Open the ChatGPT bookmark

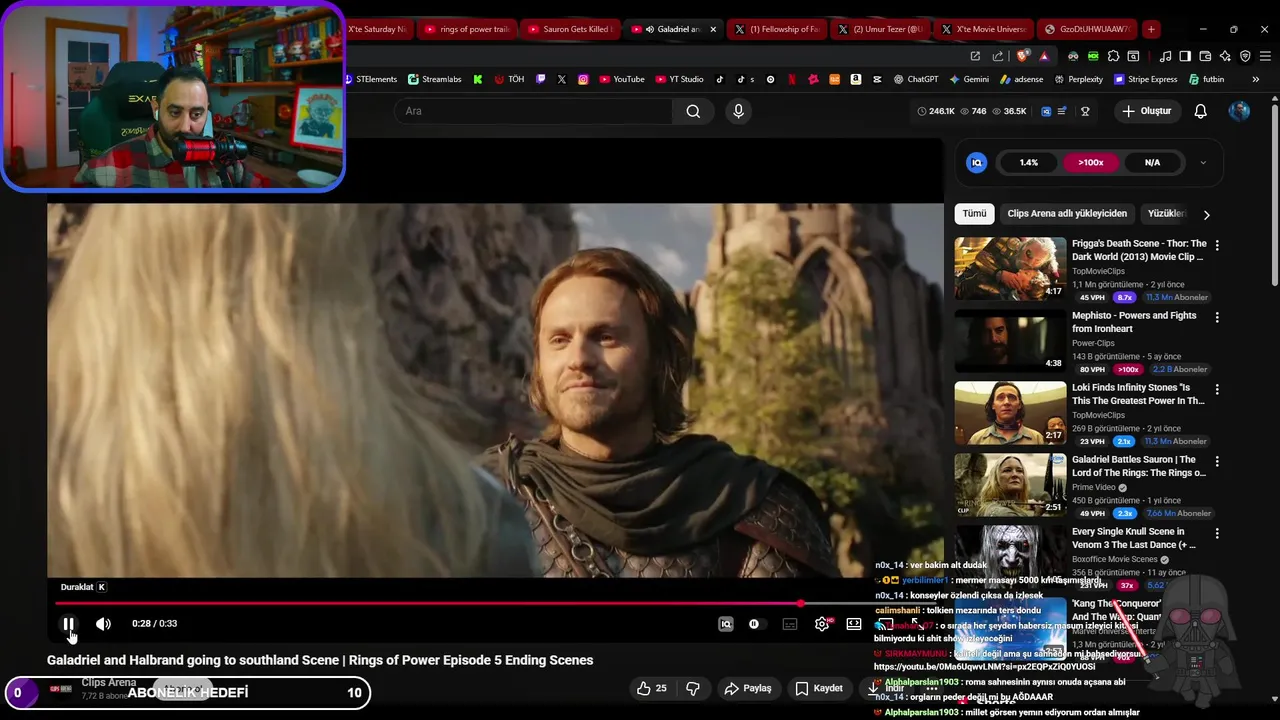point(915,79)
